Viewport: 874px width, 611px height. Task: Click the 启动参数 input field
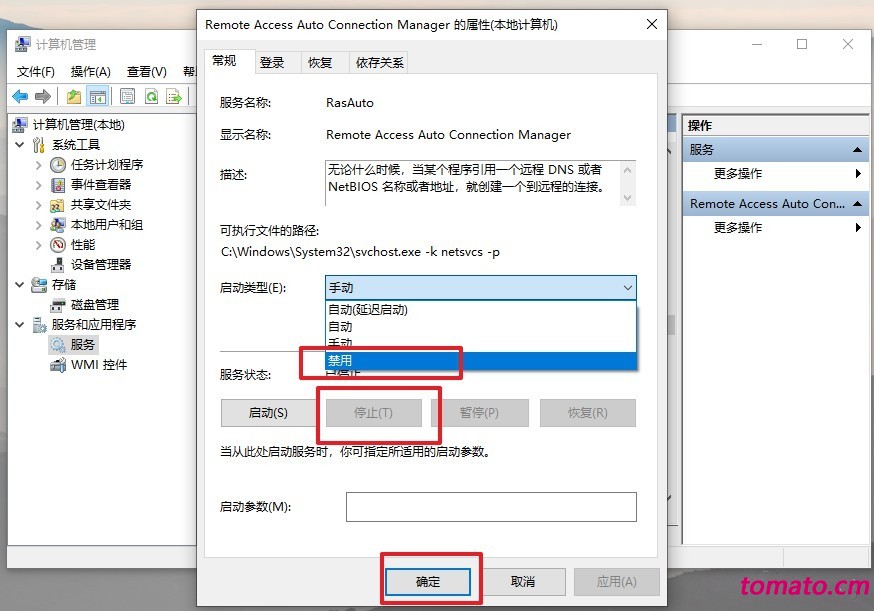tap(491, 507)
